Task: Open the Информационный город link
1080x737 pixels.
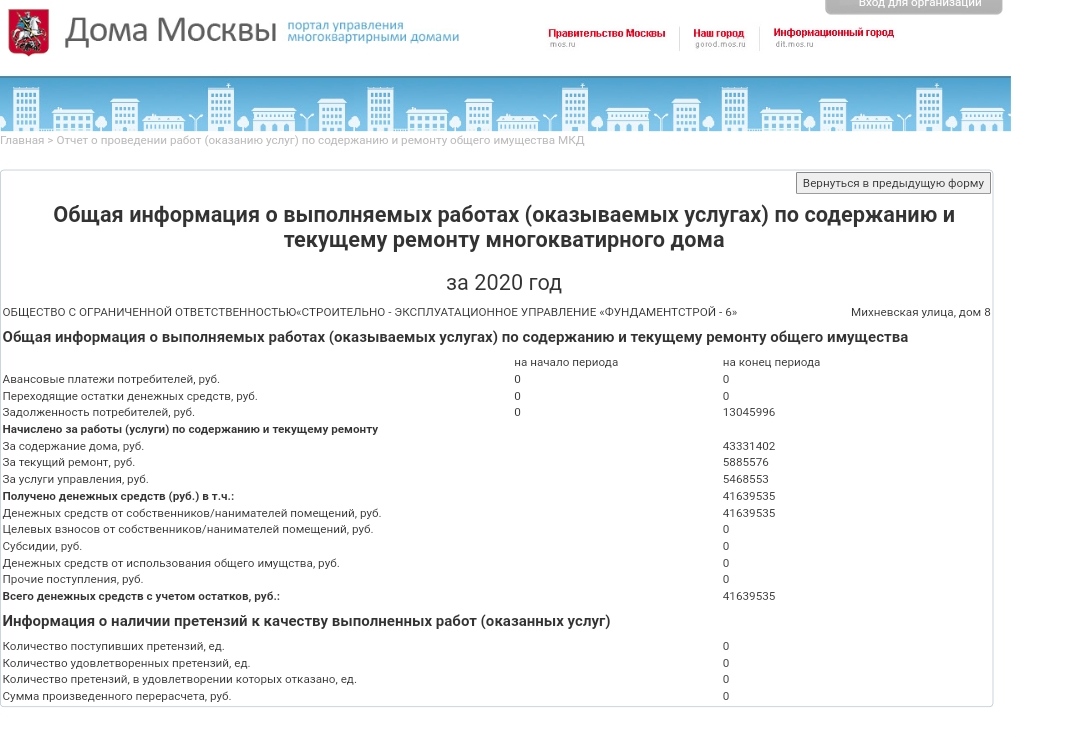Action: [x=833, y=33]
